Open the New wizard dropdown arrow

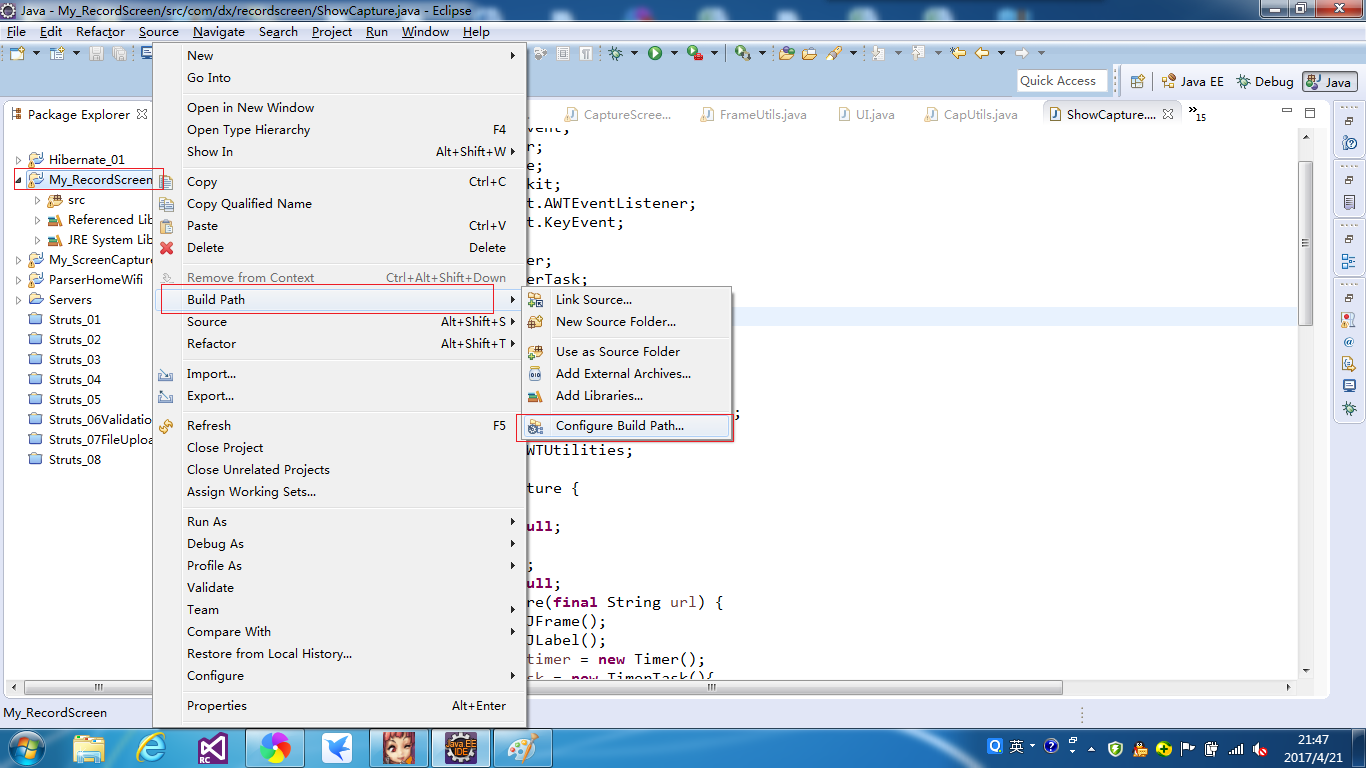35,53
